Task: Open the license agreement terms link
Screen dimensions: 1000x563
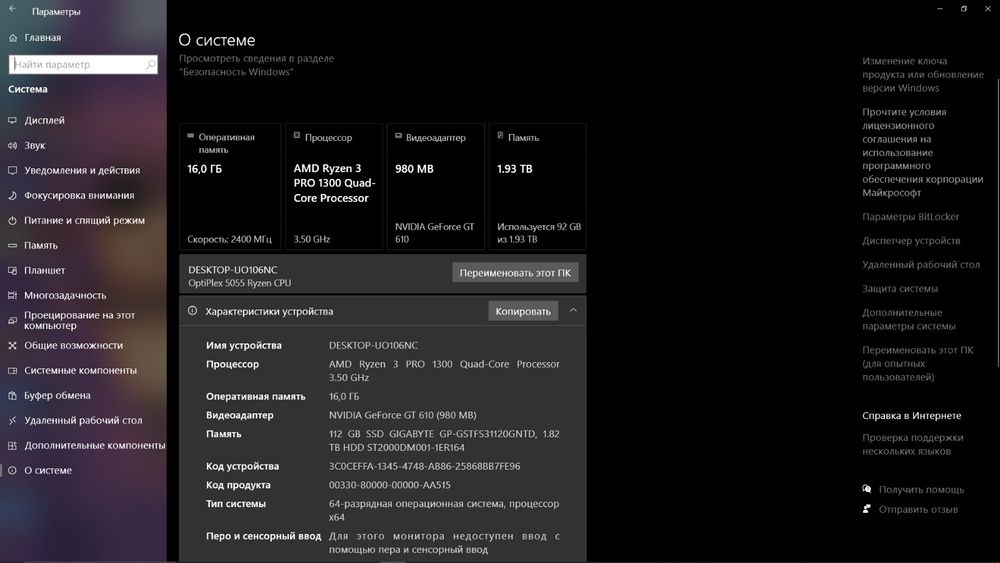Action: pyautogui.click(x=923, y=152)
